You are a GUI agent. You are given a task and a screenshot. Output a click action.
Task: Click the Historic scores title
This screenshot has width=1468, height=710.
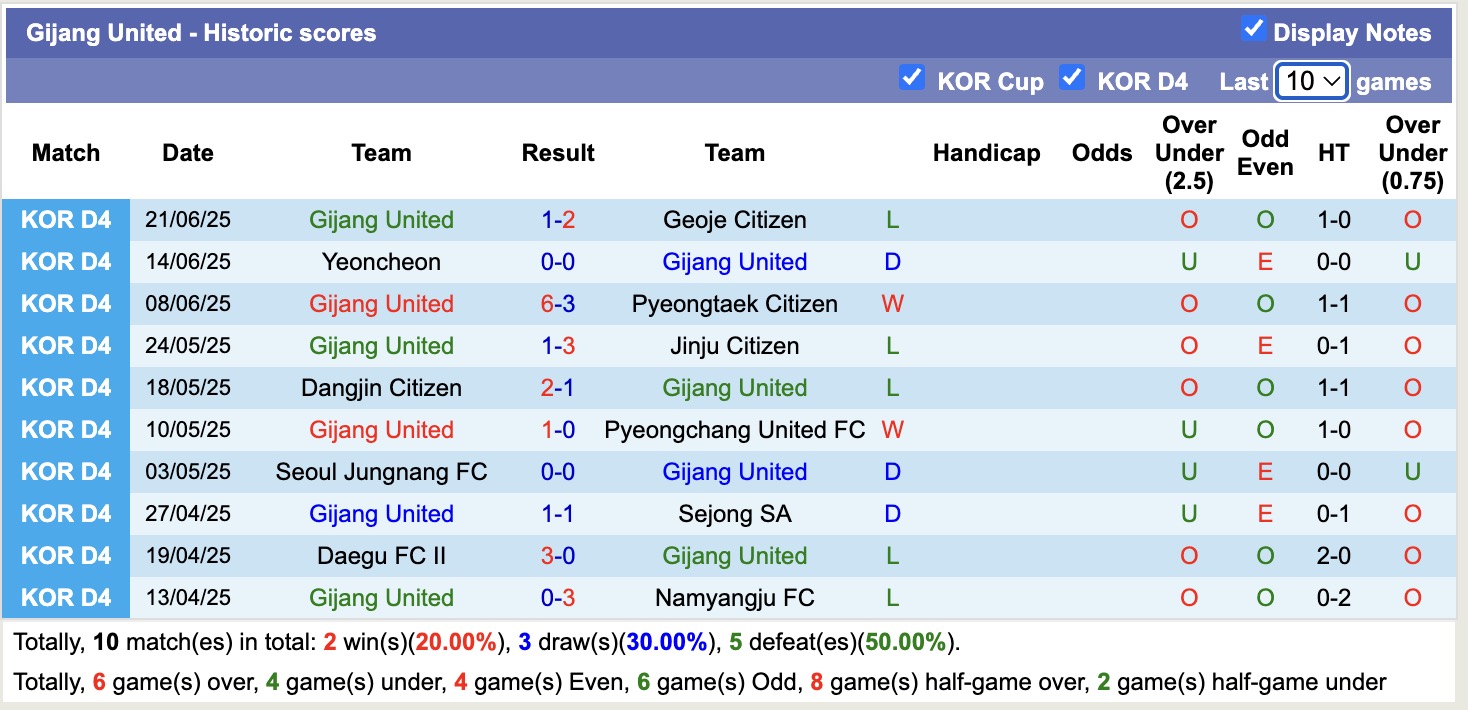200,32
